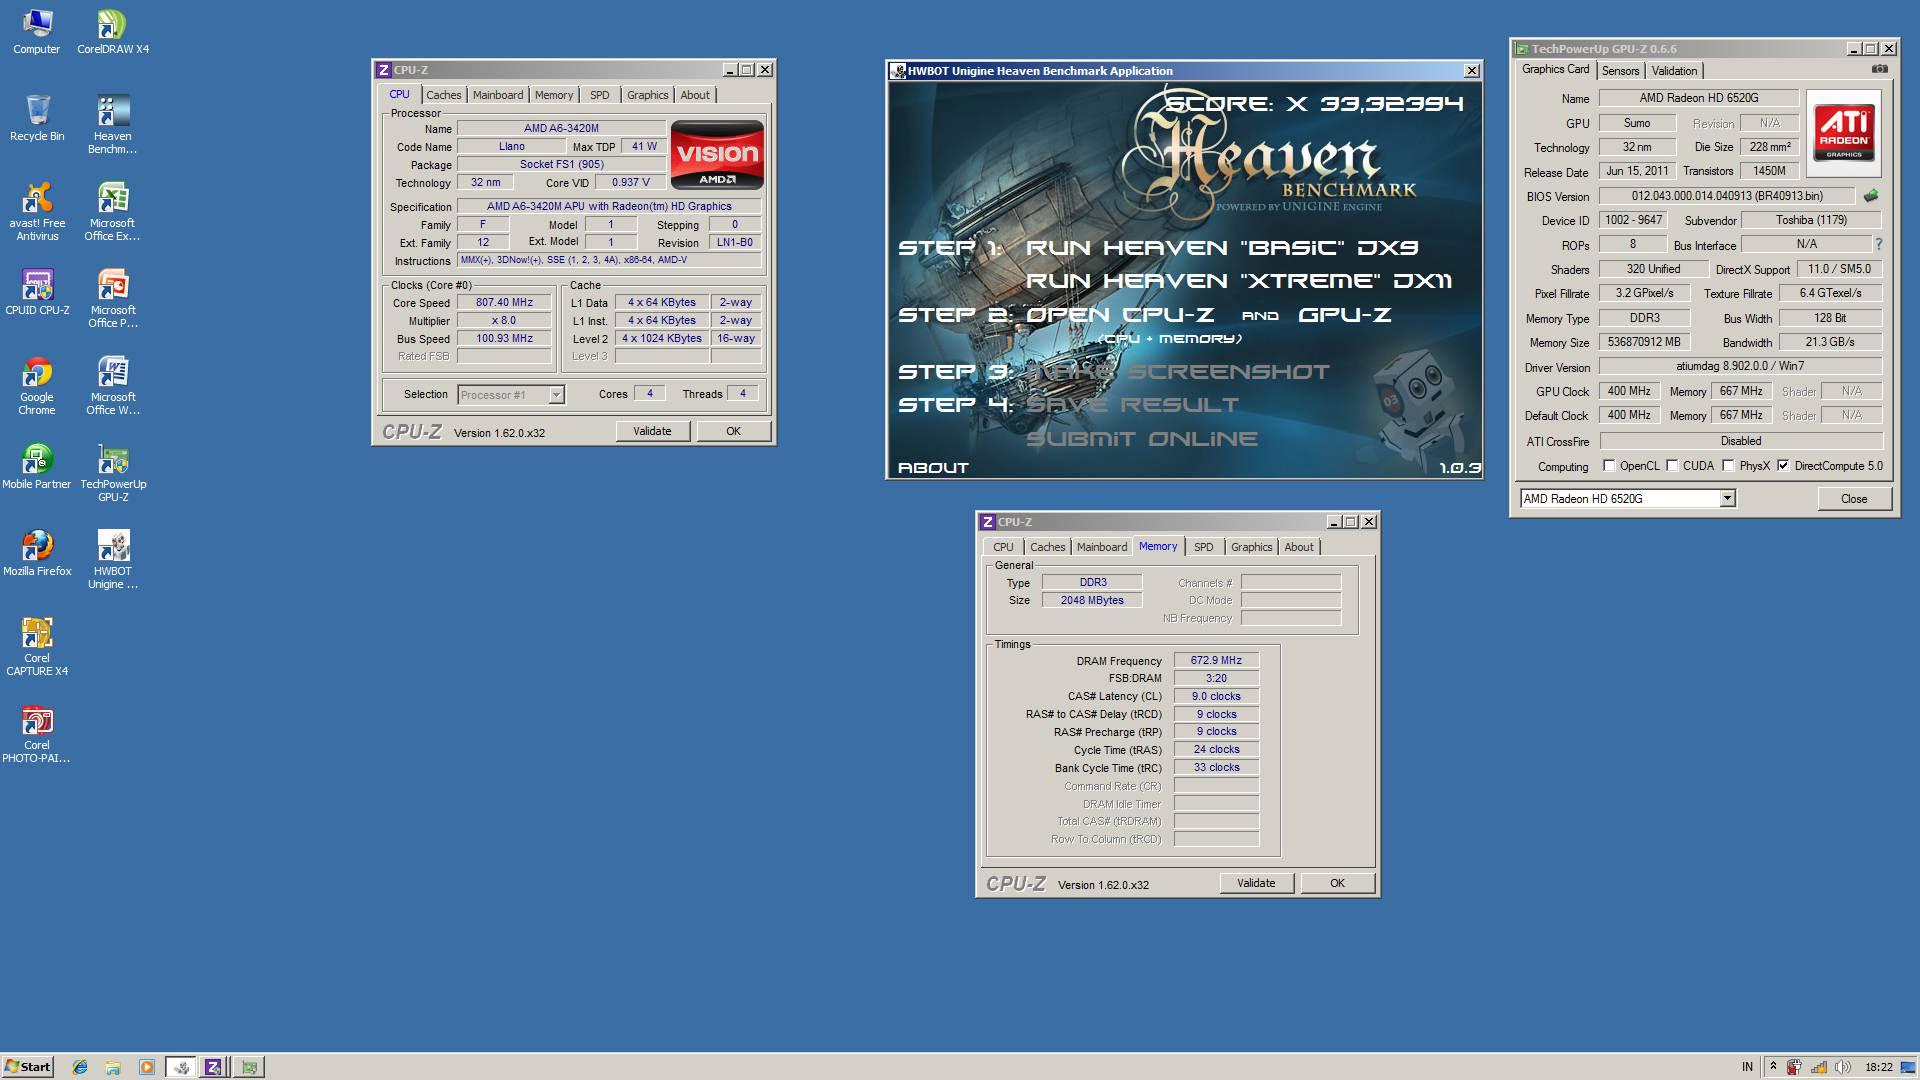Click OK in lower CPU-Z window
This screenshot has height=1080, width=1920.
pos(1337,883)
